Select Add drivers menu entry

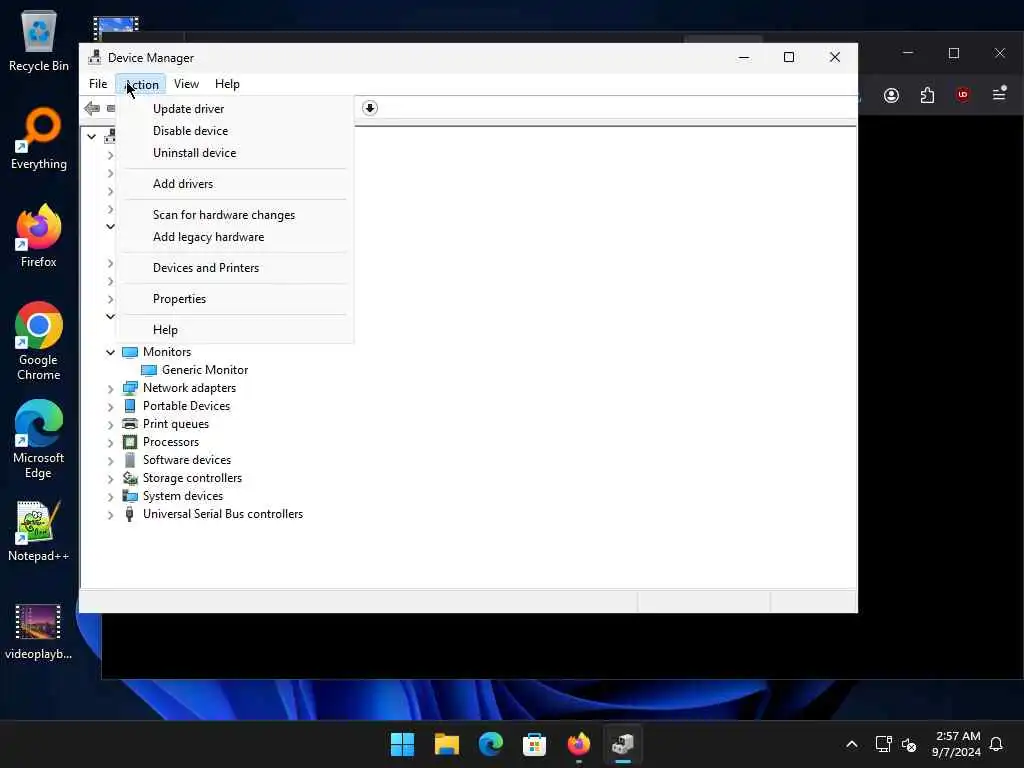tap(183, 184)
